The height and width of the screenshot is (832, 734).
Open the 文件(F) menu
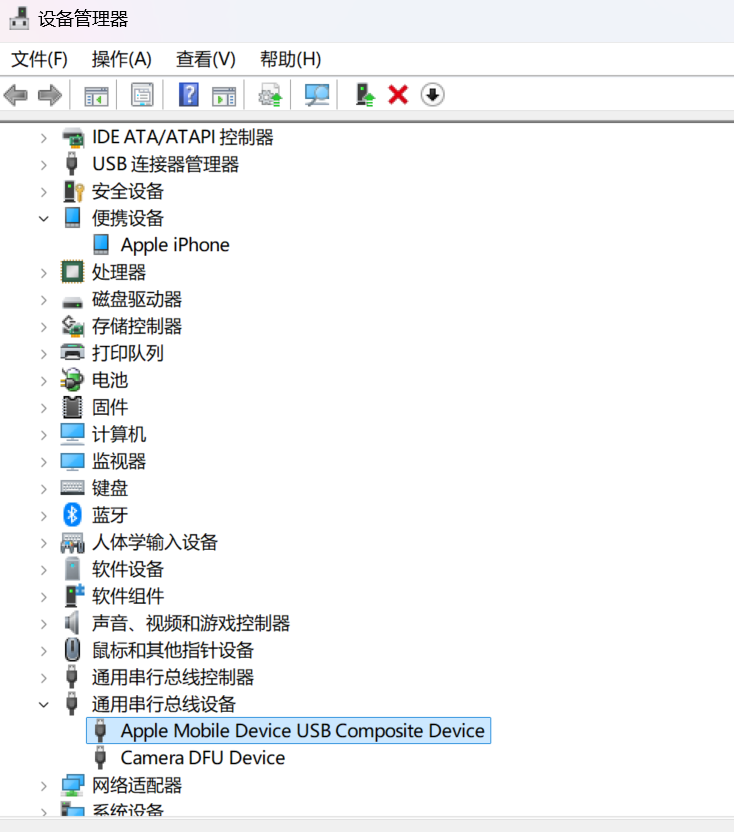pos(39,59)
